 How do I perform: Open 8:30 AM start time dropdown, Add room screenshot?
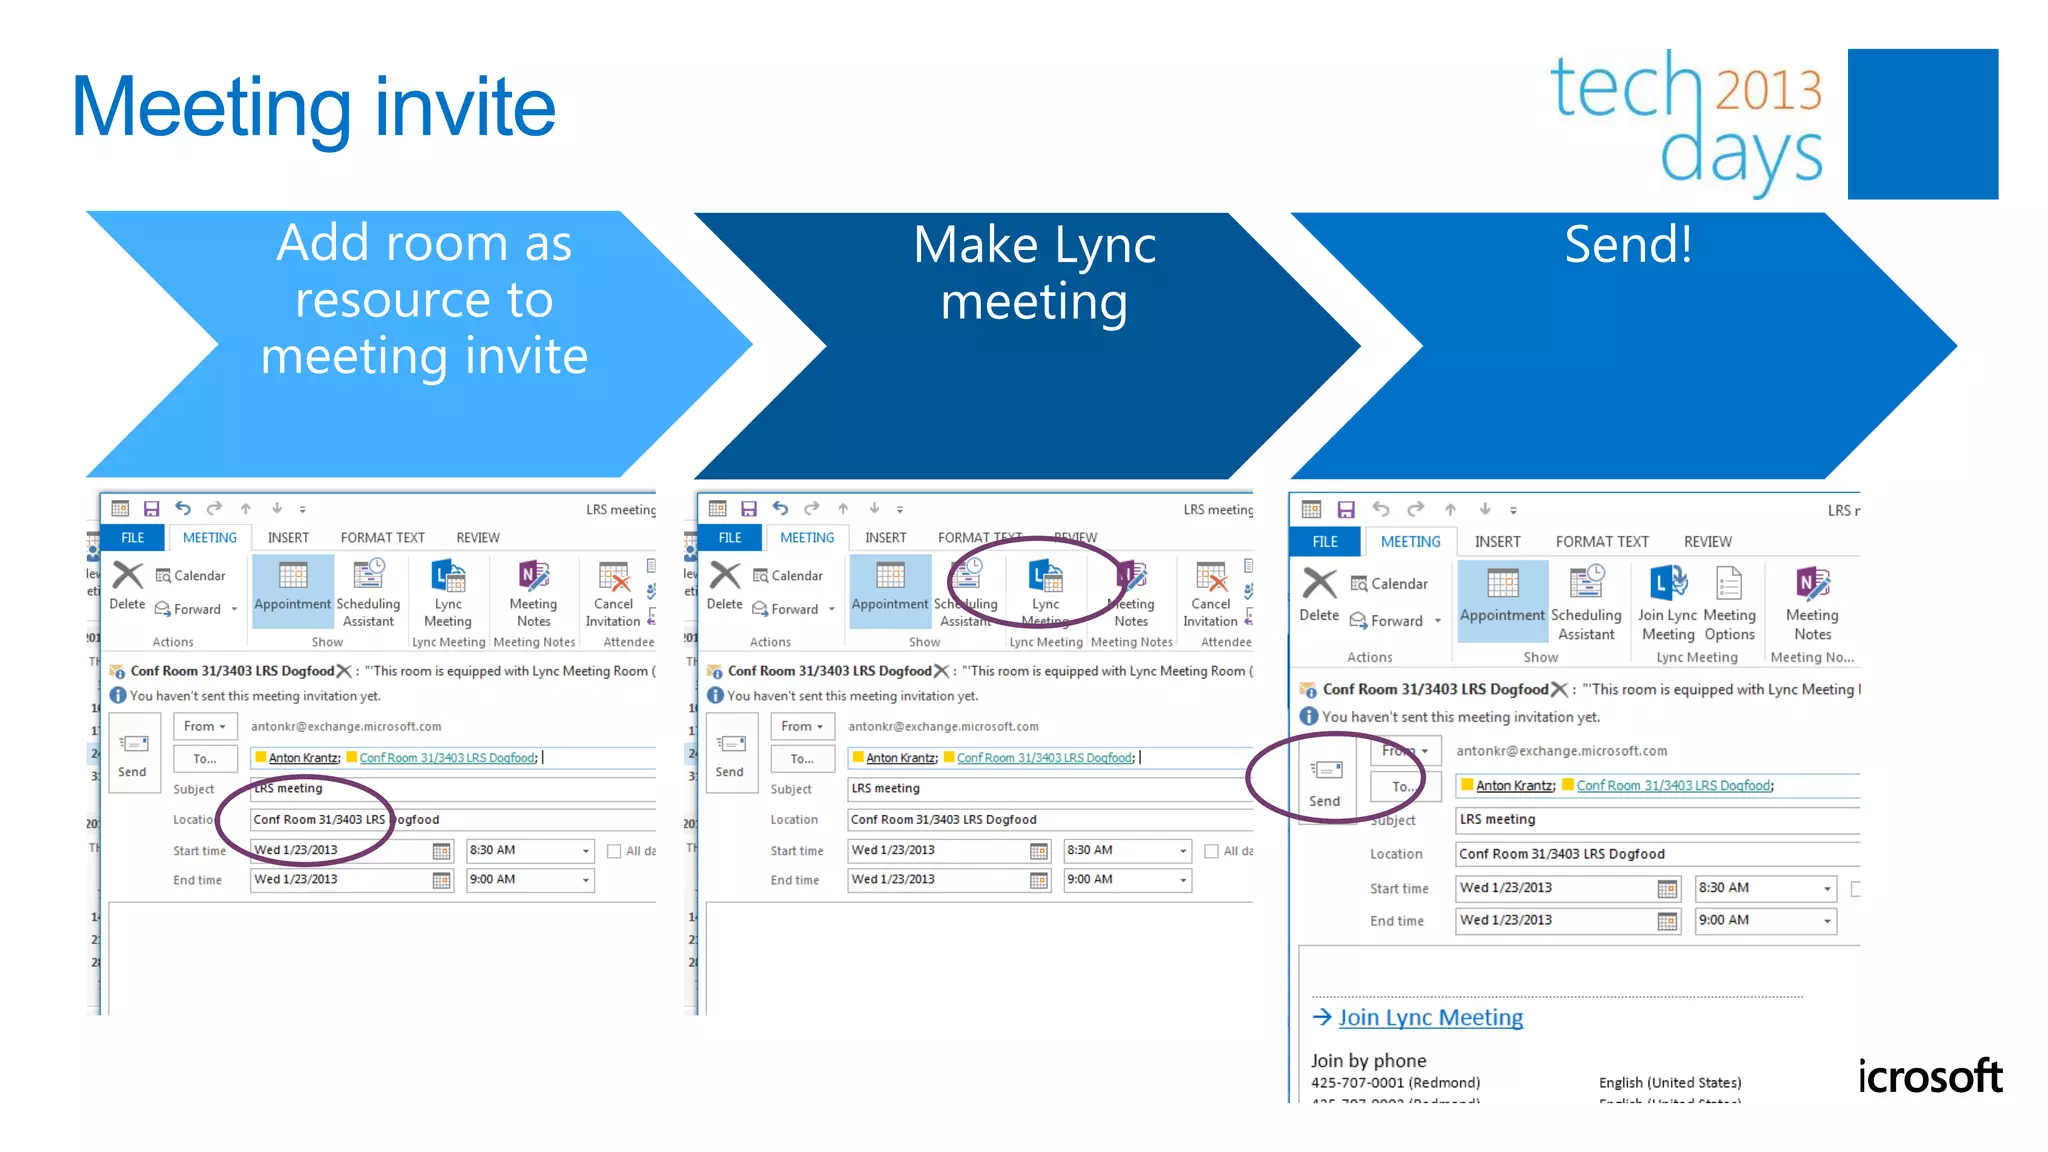[586, 851]
